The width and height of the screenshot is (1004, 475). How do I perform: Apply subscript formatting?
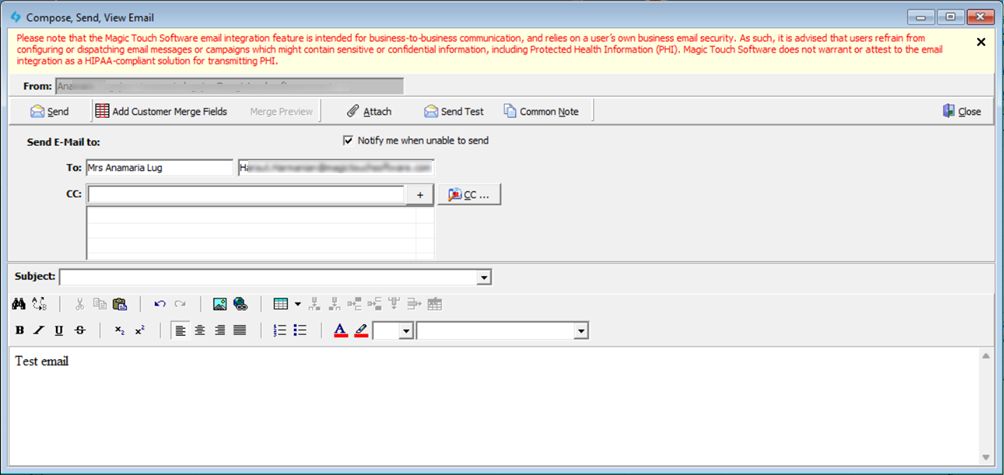(120, 330)
